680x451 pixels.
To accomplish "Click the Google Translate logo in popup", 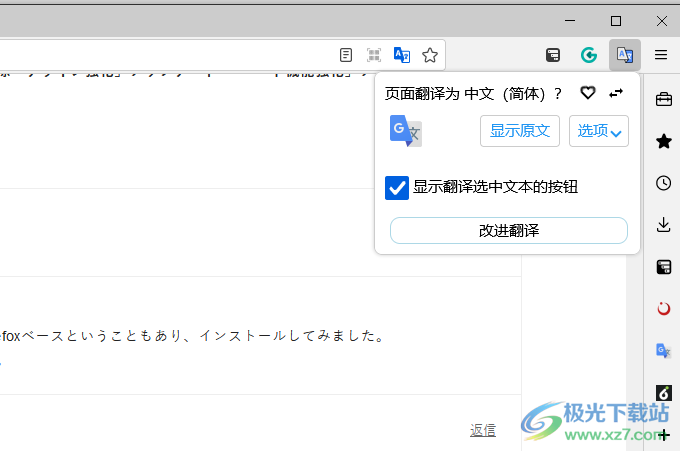I will pos(406,131).
